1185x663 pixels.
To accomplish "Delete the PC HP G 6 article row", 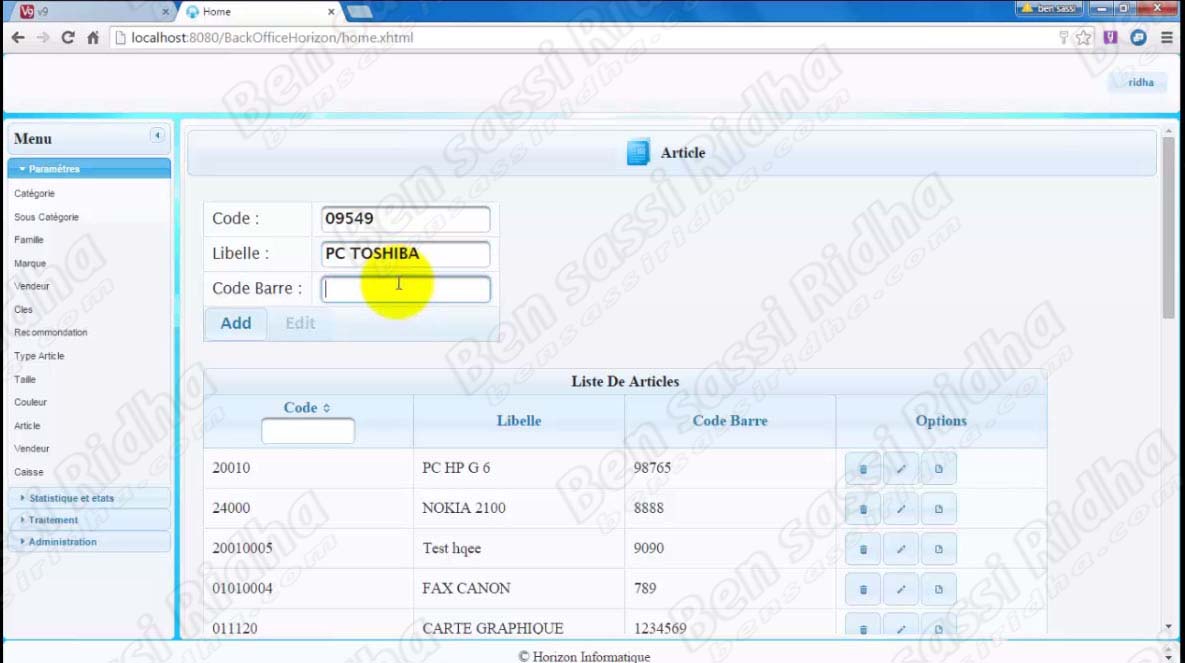I will pyautogui.click(x=863, y=468).
